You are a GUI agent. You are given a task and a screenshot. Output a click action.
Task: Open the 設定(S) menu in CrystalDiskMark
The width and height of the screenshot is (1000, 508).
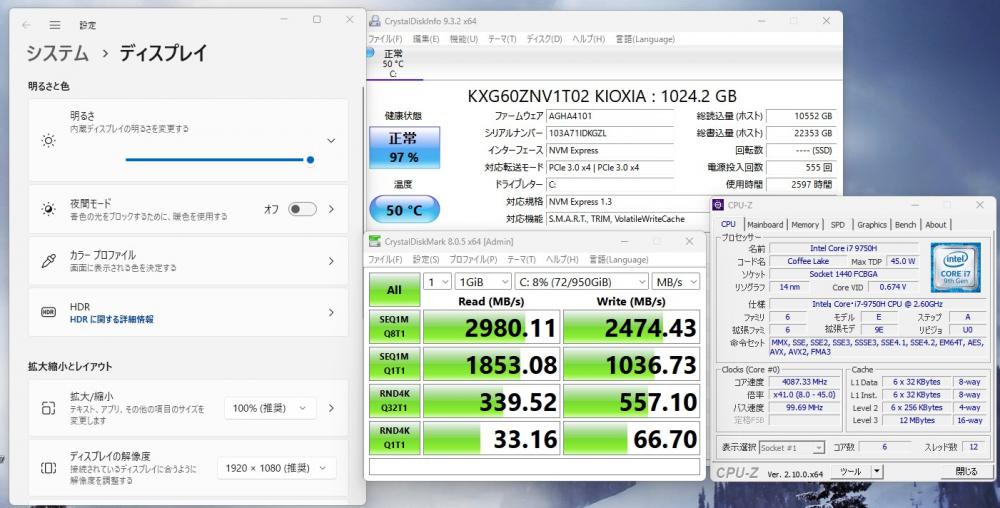(426, 259)
